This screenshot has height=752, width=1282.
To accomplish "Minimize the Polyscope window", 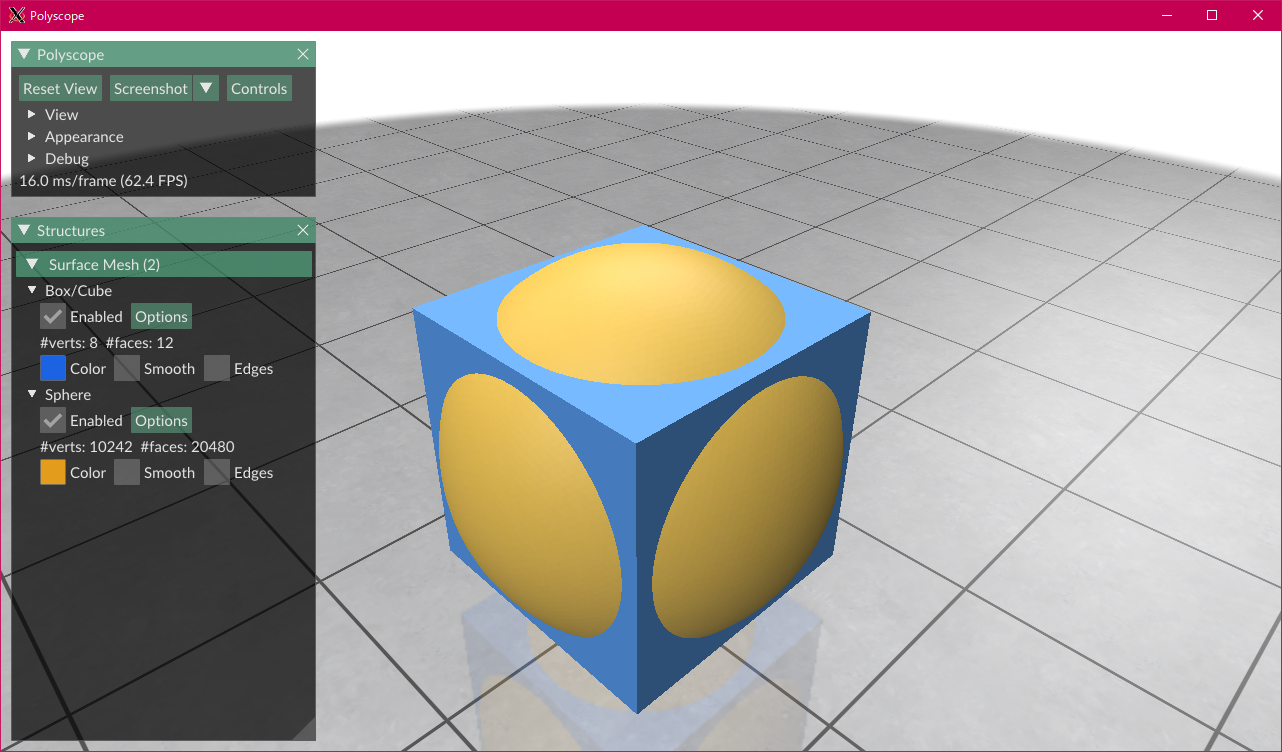I will 1166,15.
